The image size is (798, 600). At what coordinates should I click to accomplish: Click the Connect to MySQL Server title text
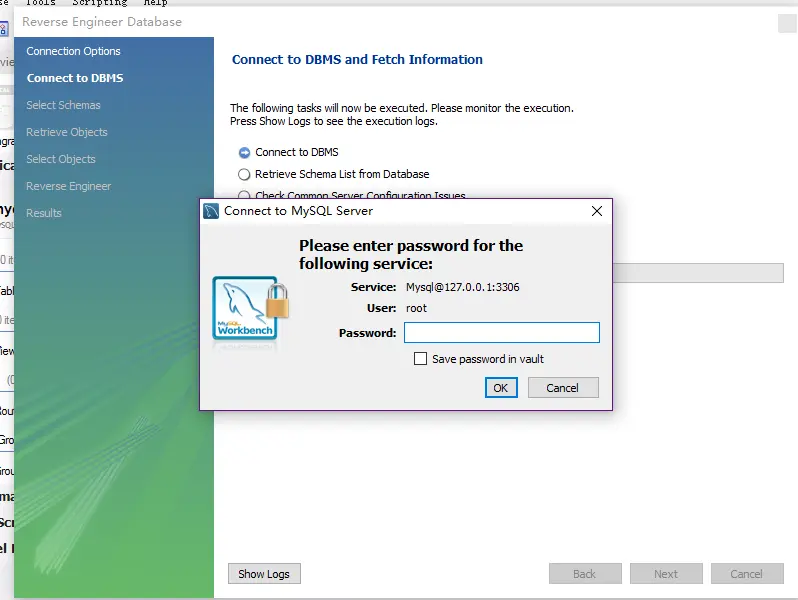pyautogui.click(x=298, y=211)
